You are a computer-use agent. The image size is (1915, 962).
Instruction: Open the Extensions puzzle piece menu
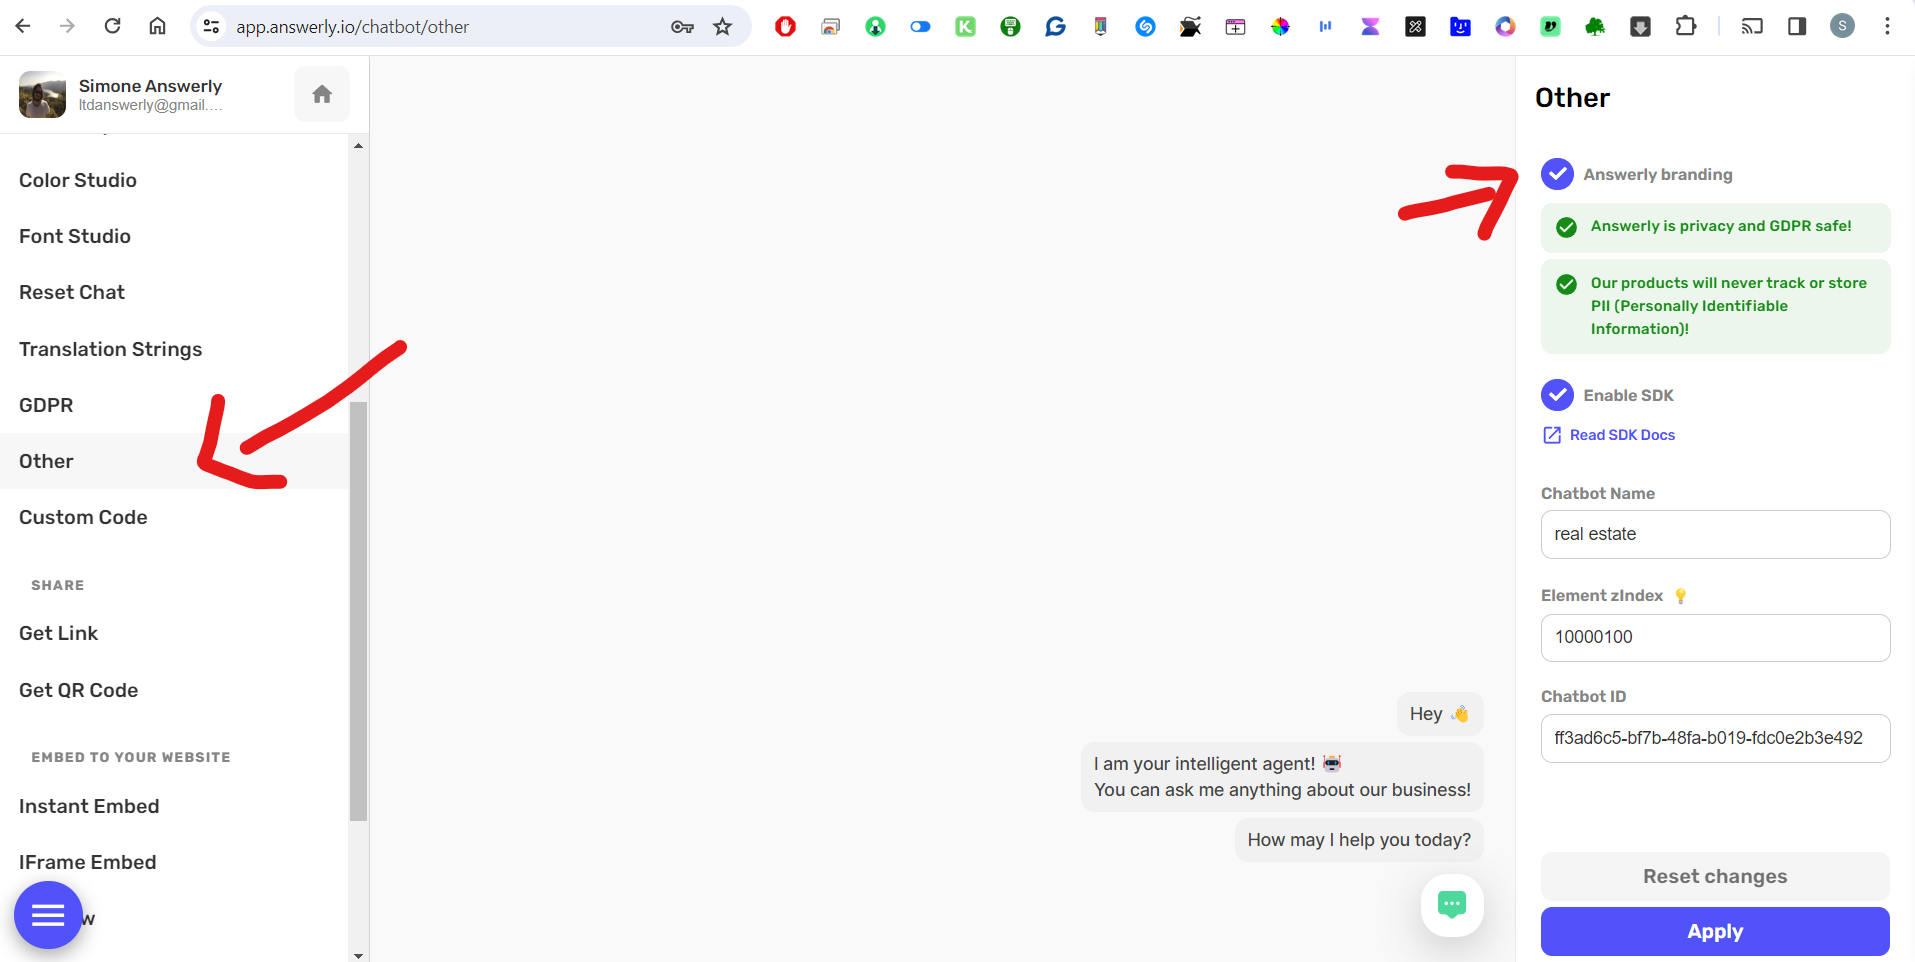pos(1686,26)
